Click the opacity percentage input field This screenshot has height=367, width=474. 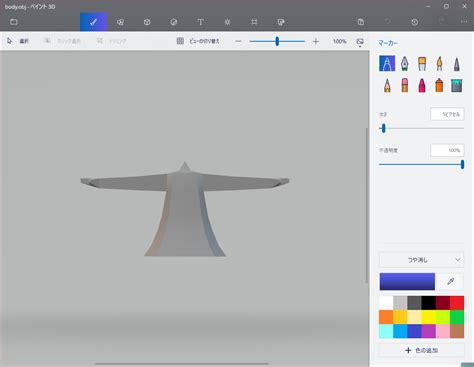(447, 150)
